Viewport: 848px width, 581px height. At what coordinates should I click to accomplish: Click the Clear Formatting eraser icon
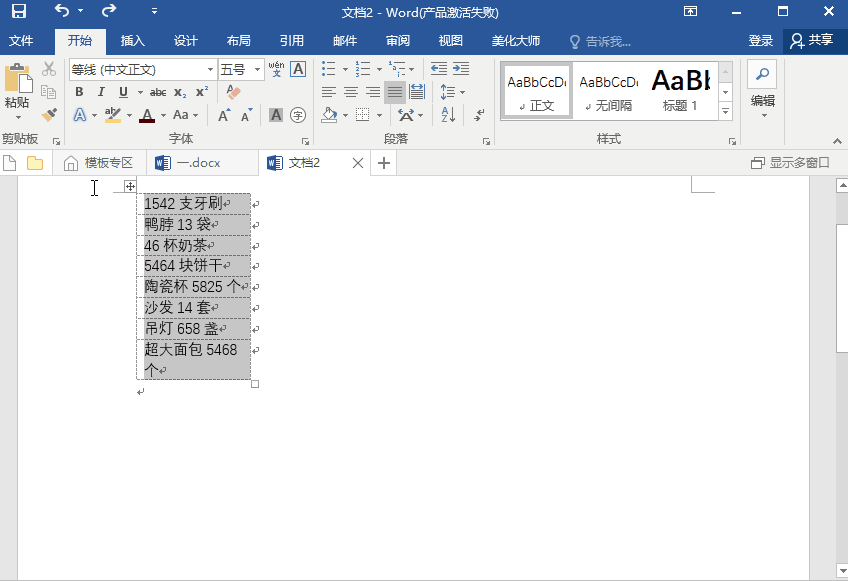(x=233, y=92)
